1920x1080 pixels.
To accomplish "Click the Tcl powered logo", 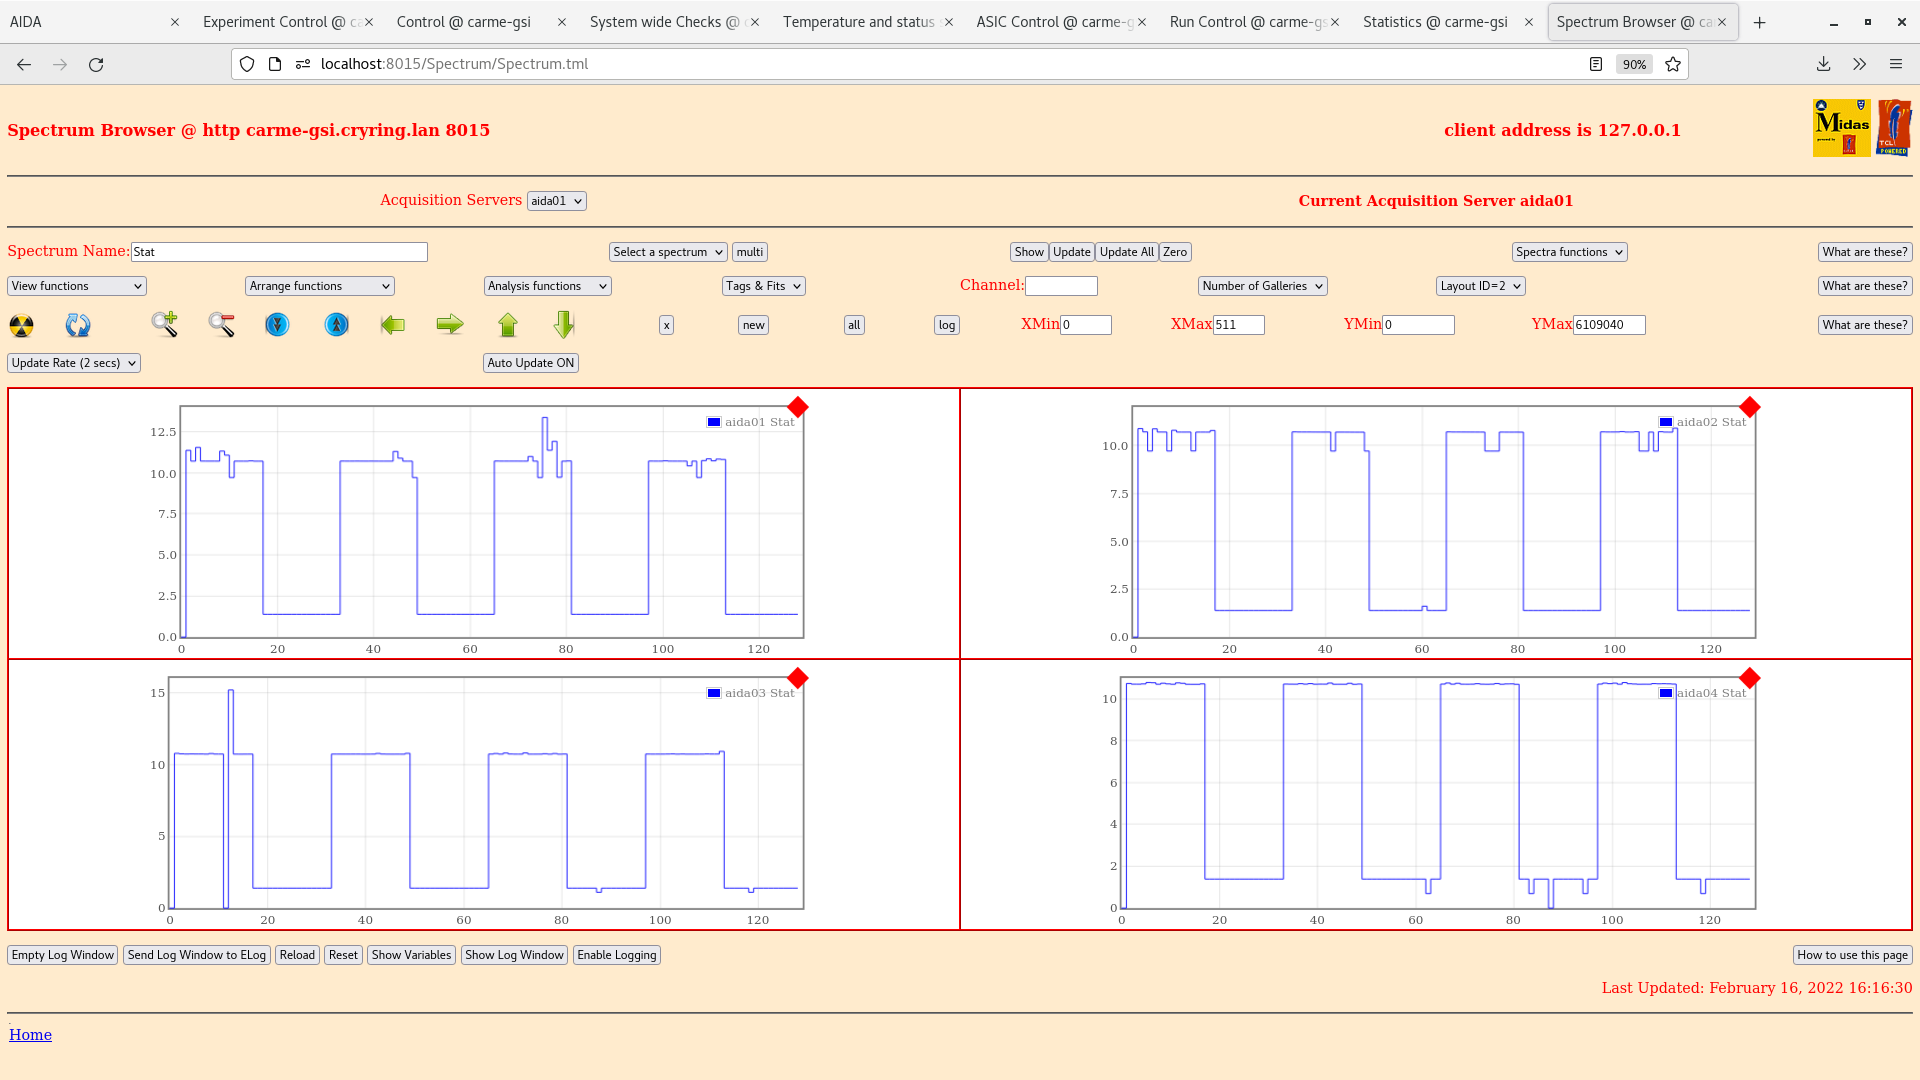I will [x=1894, y=128].
